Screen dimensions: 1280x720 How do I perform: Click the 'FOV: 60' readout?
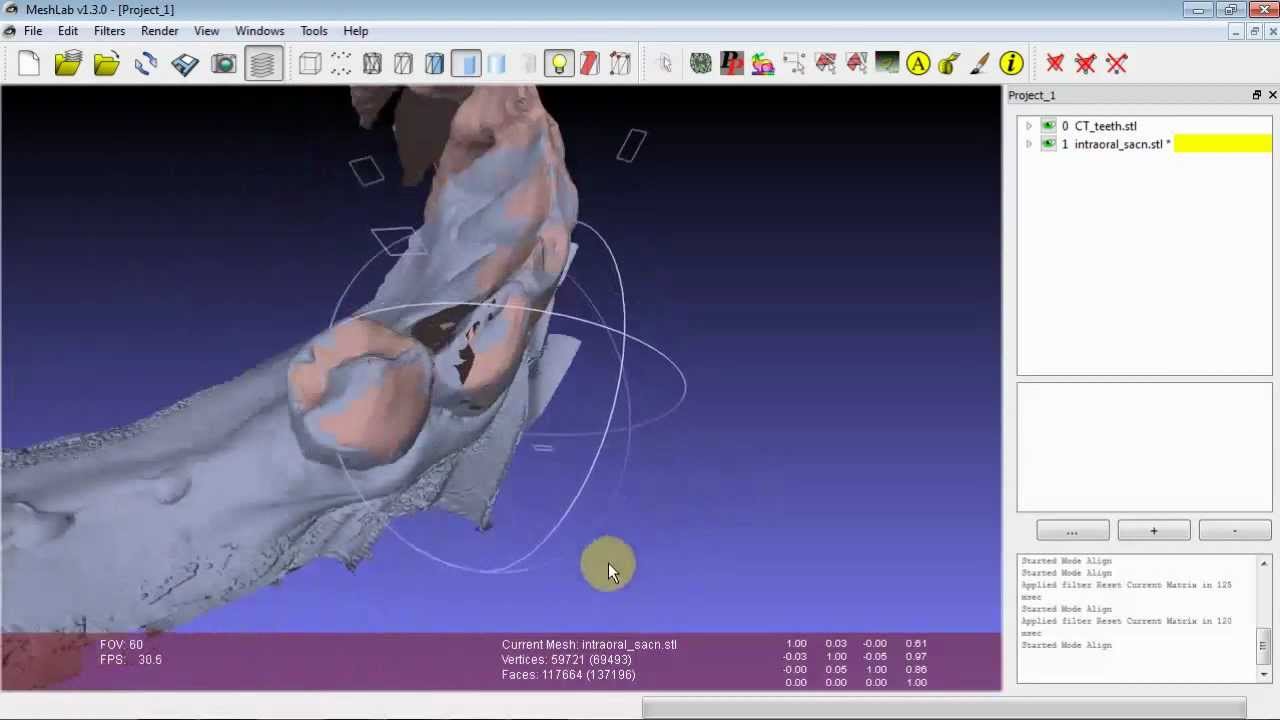click(x=121, y=645)
